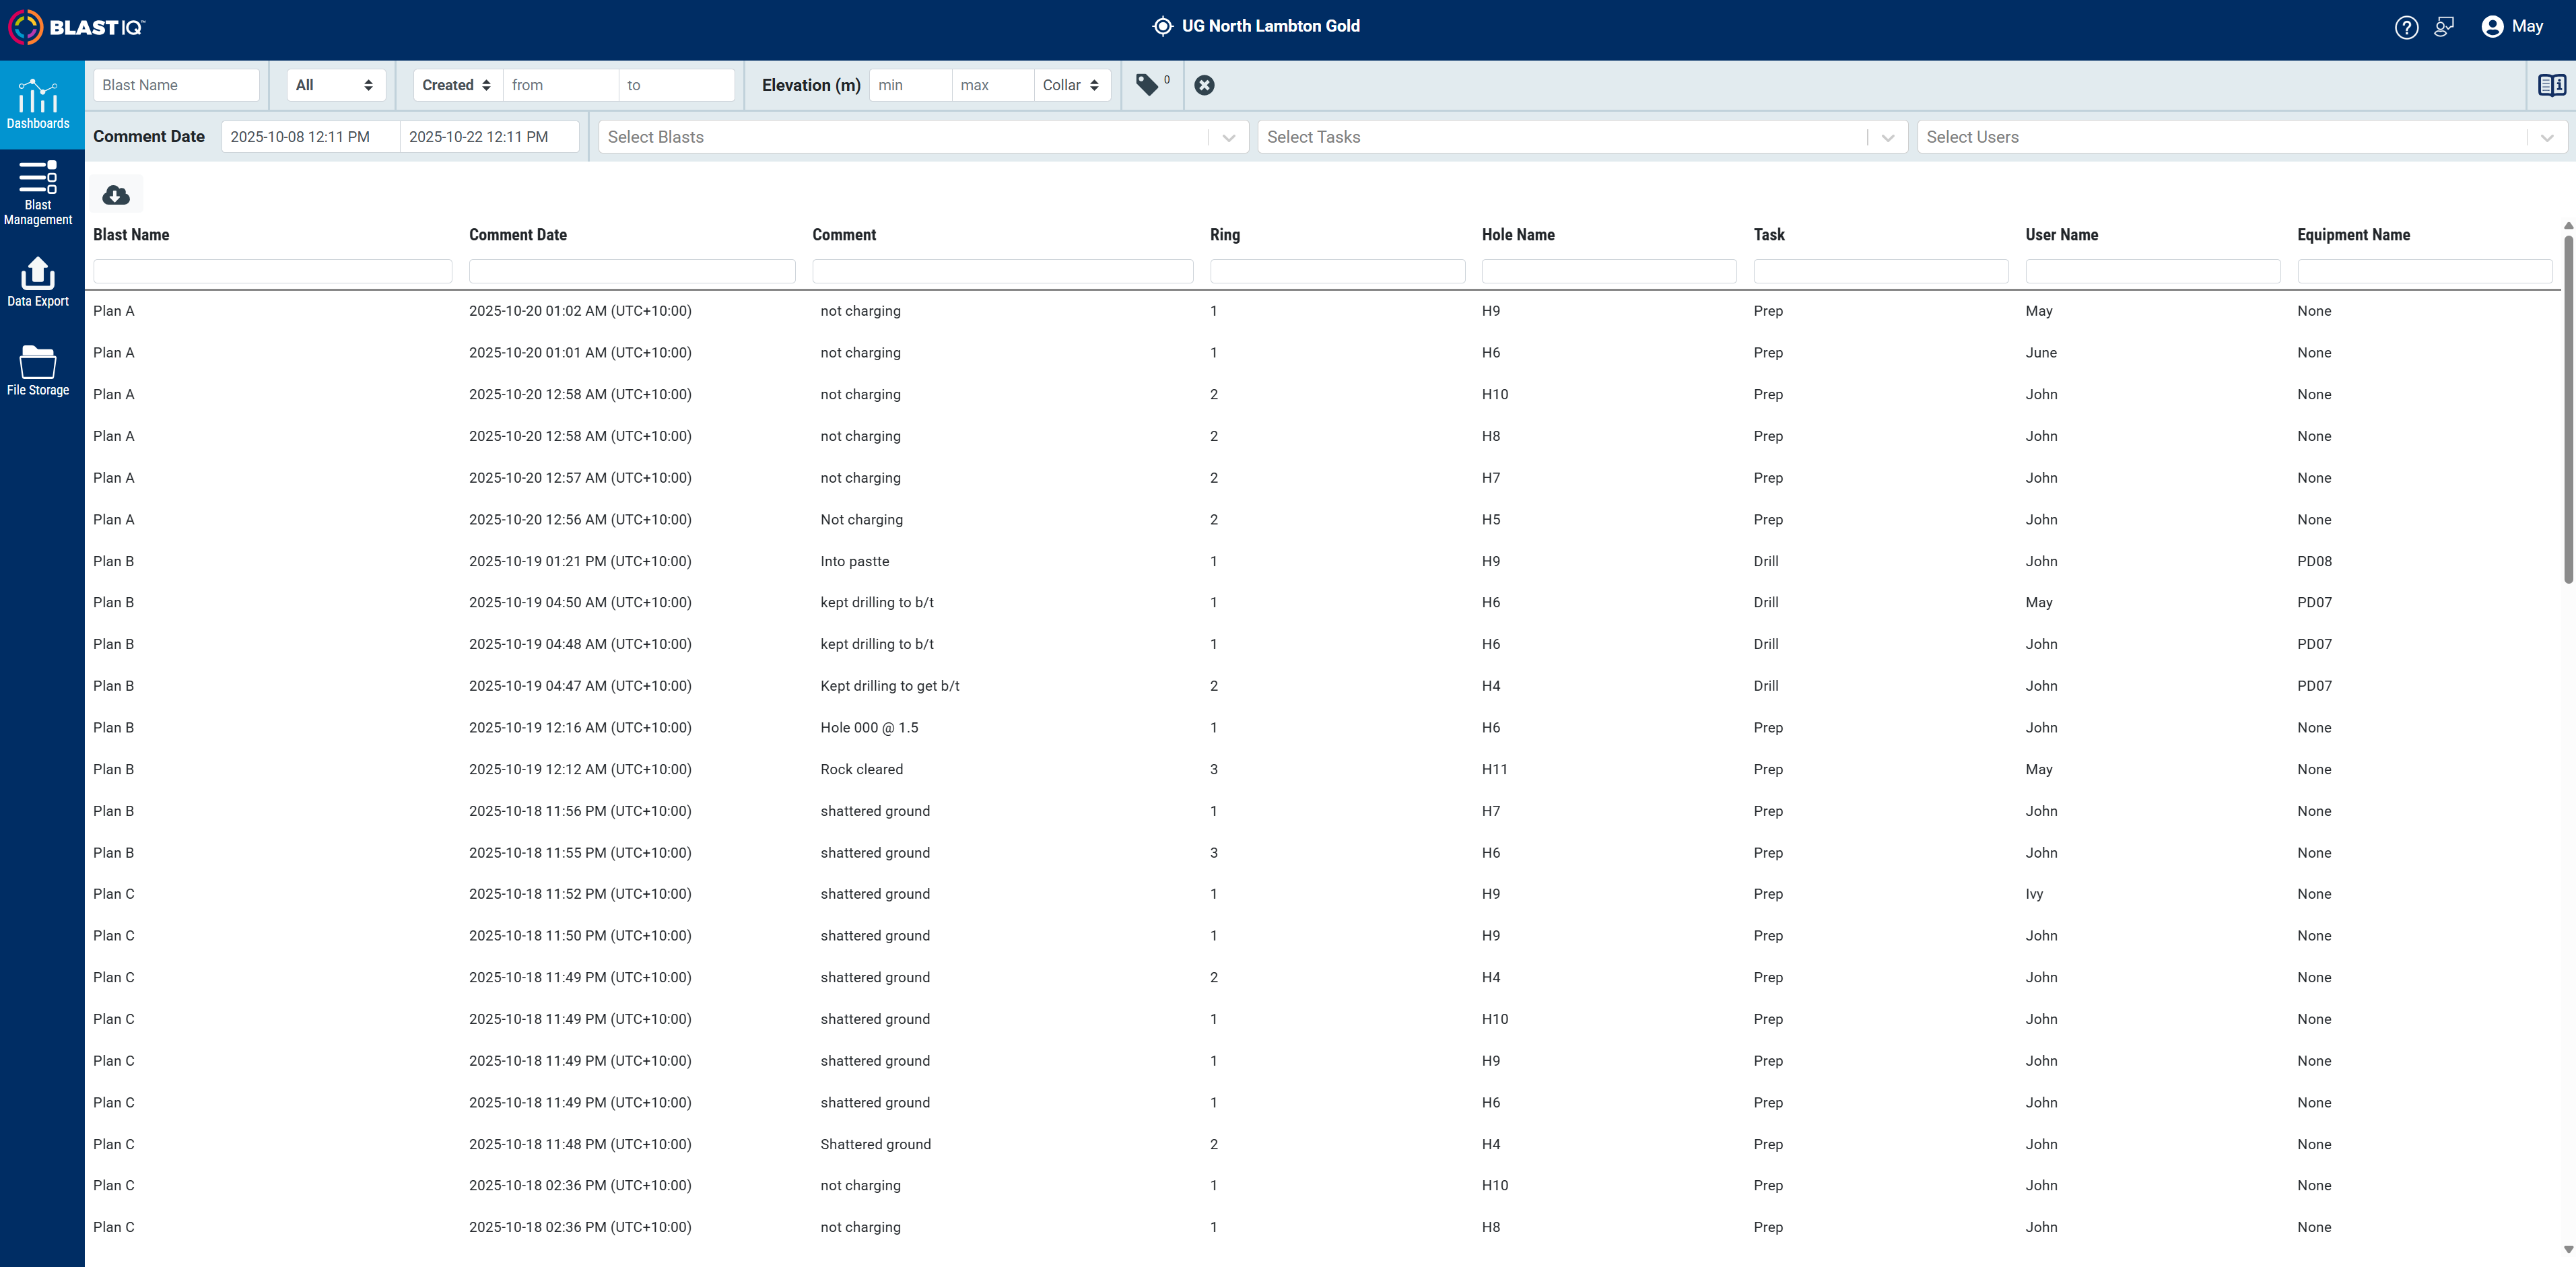Image resolution: width=2576 pixels, height=1267 pixels.
Task: Click the site location target icon
Action: [1162, 26]
